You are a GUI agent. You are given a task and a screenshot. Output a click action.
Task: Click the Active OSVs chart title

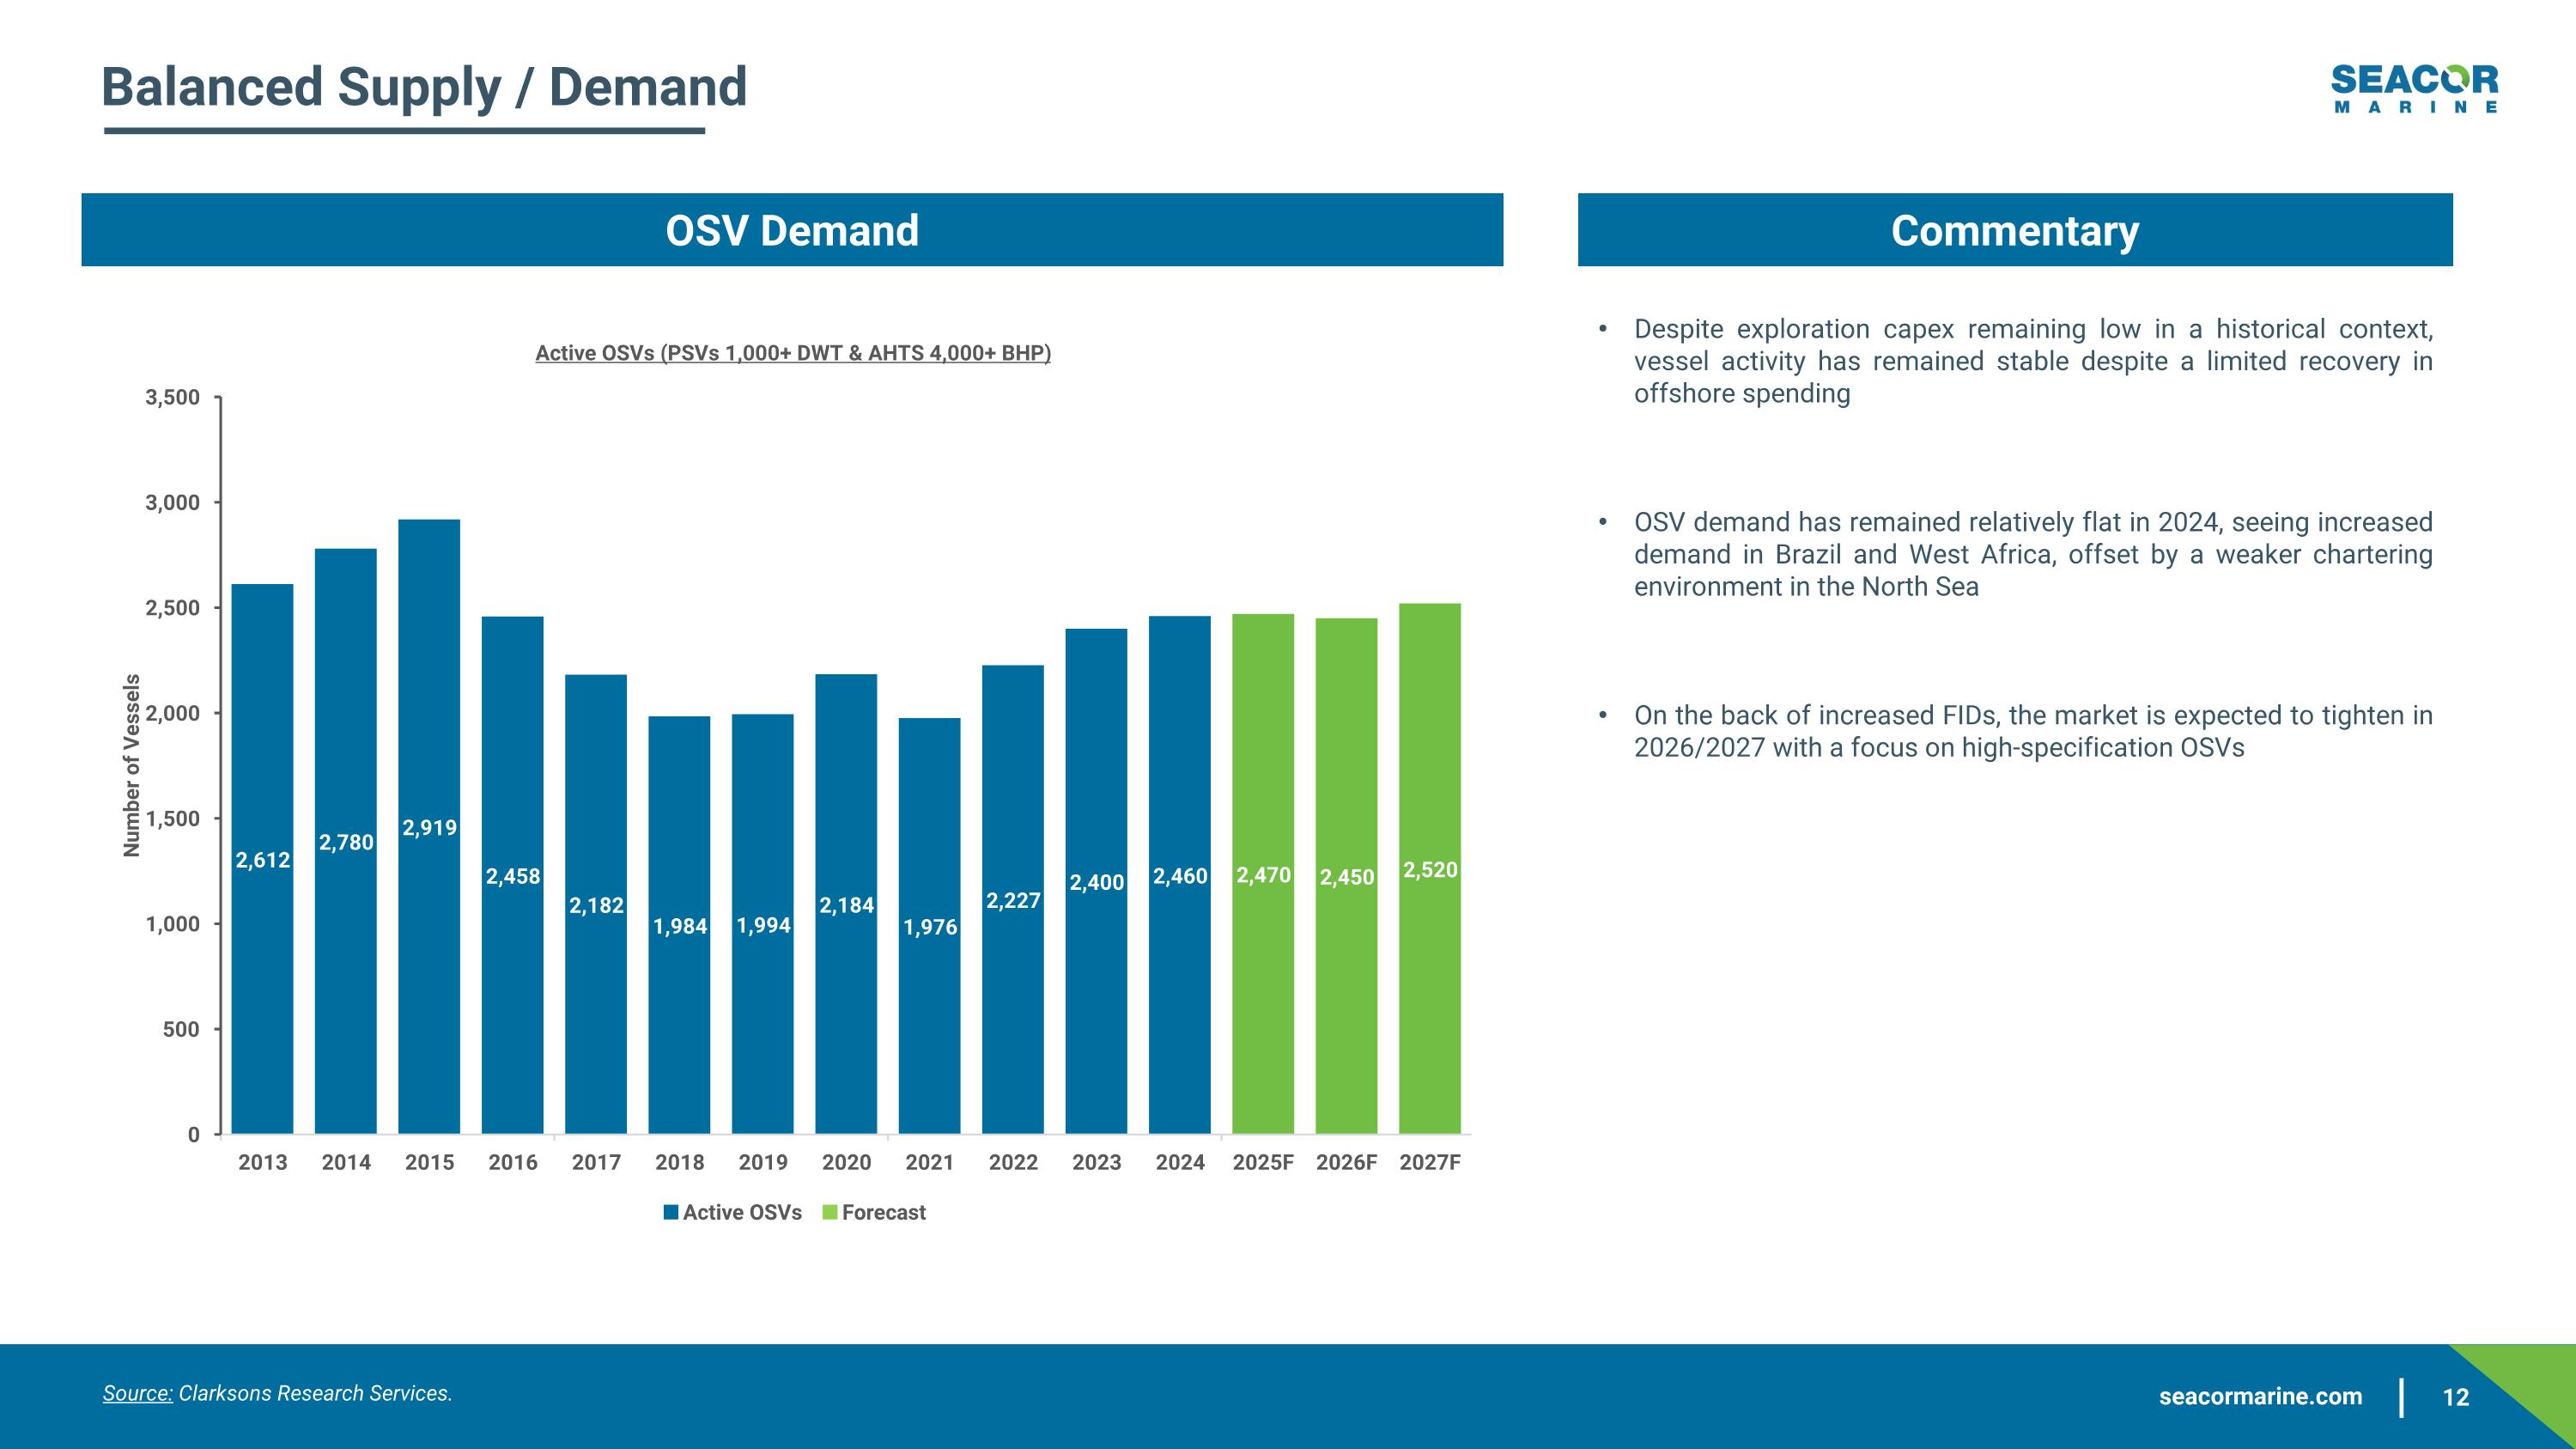pyautogui.click(x=793, y=353)
